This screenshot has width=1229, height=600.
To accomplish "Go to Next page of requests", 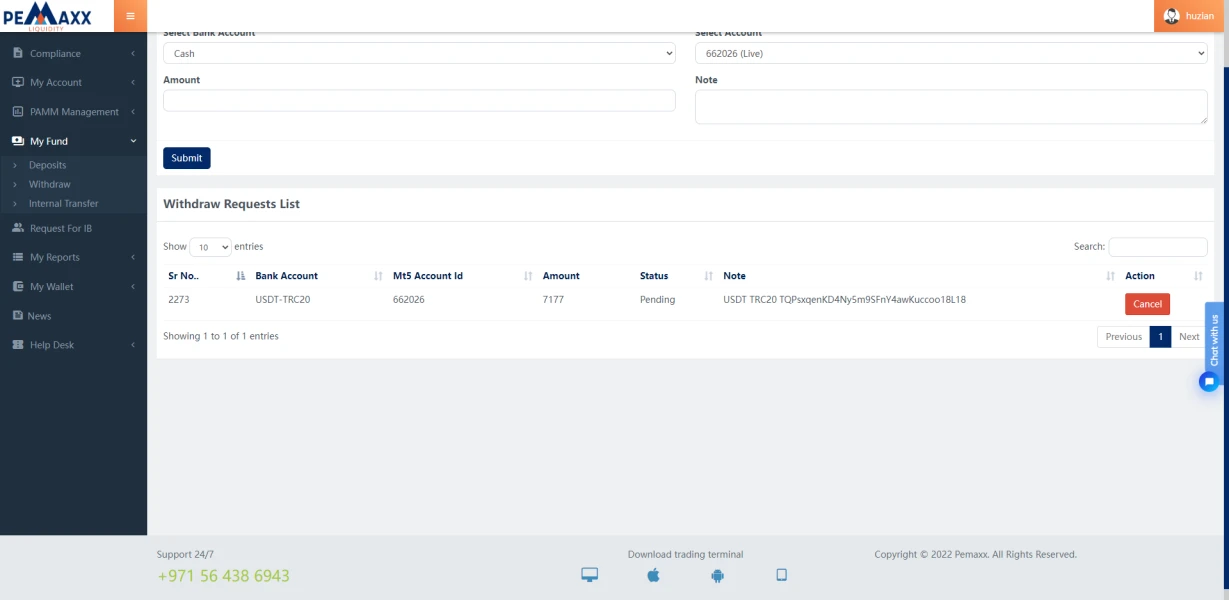I will [1189, 336].
